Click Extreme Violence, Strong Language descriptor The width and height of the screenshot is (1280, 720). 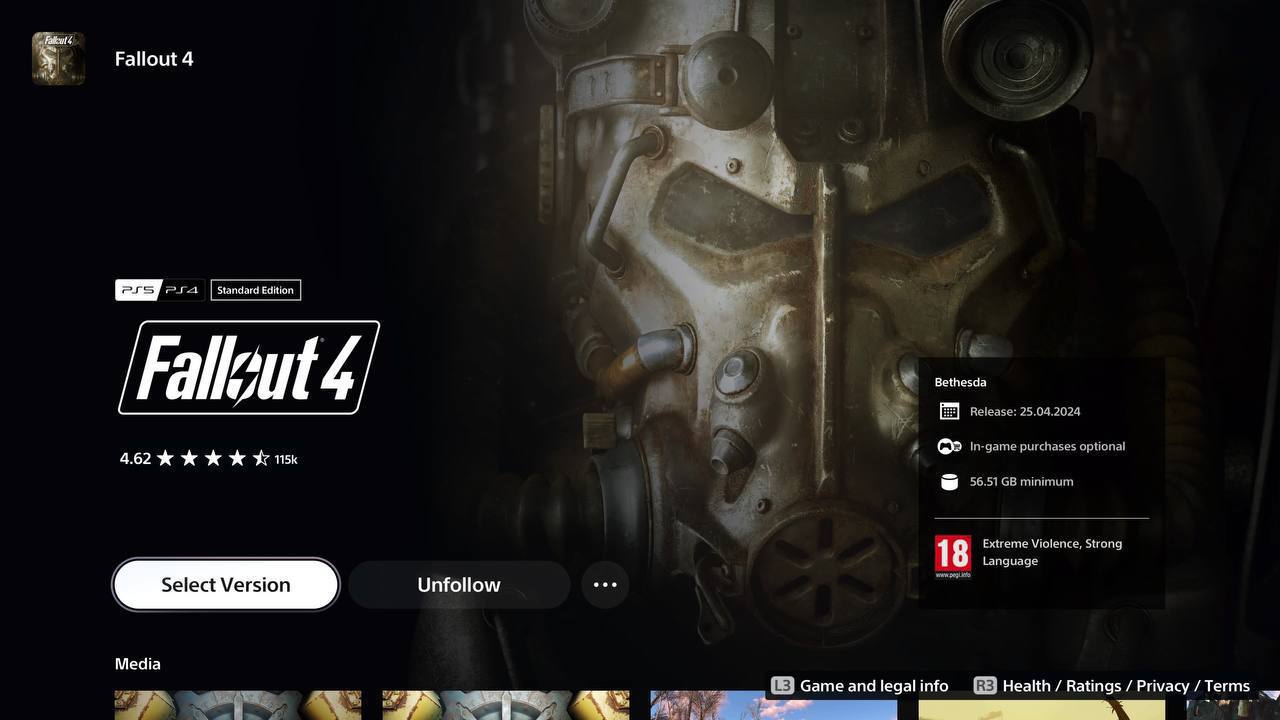click(x=1052, y=552)
